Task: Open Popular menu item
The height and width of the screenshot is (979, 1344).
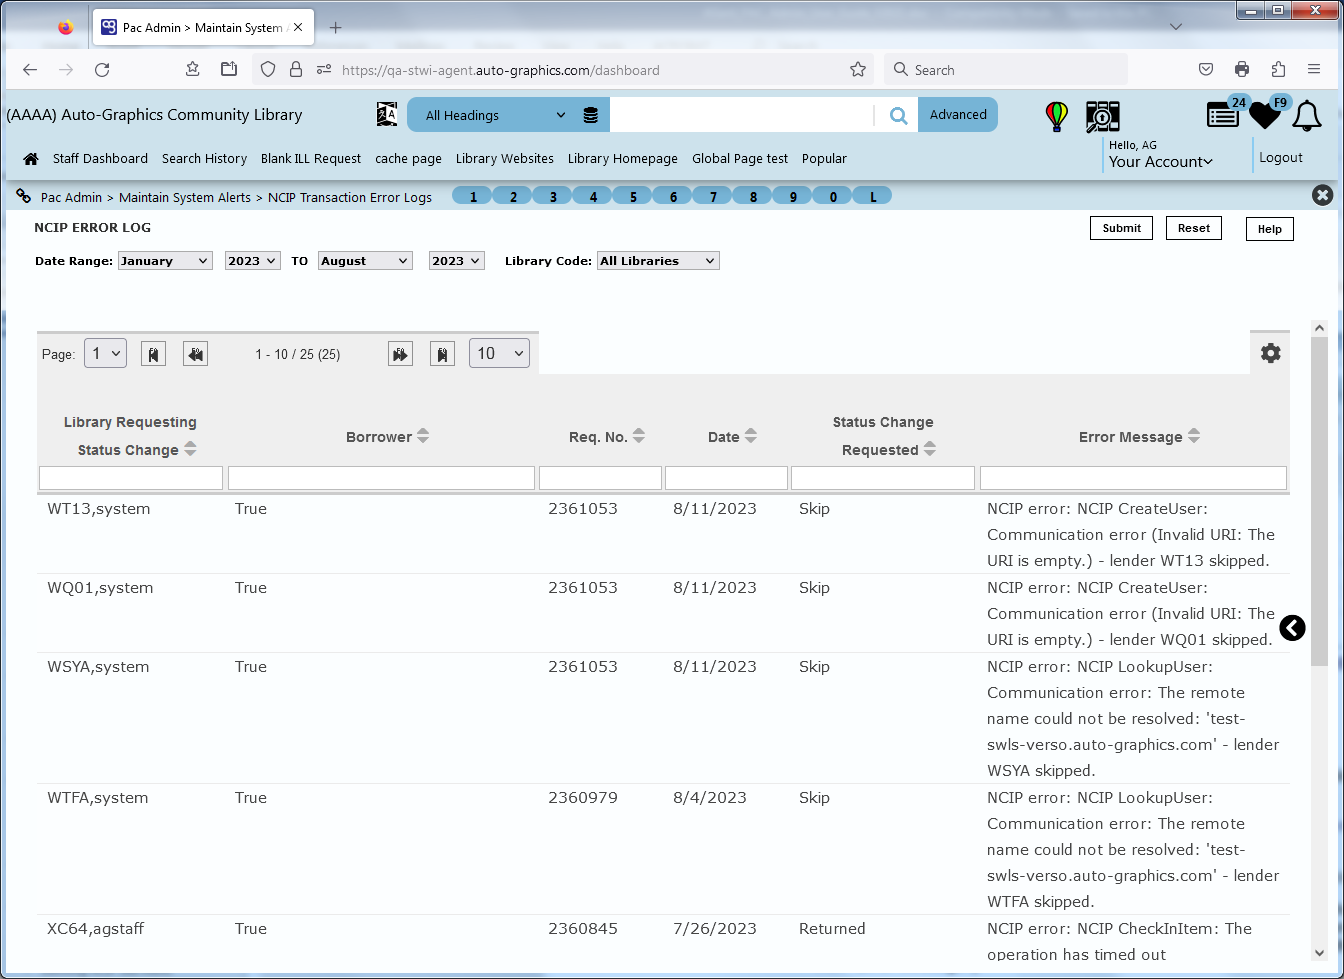Action: click(824, 158)
